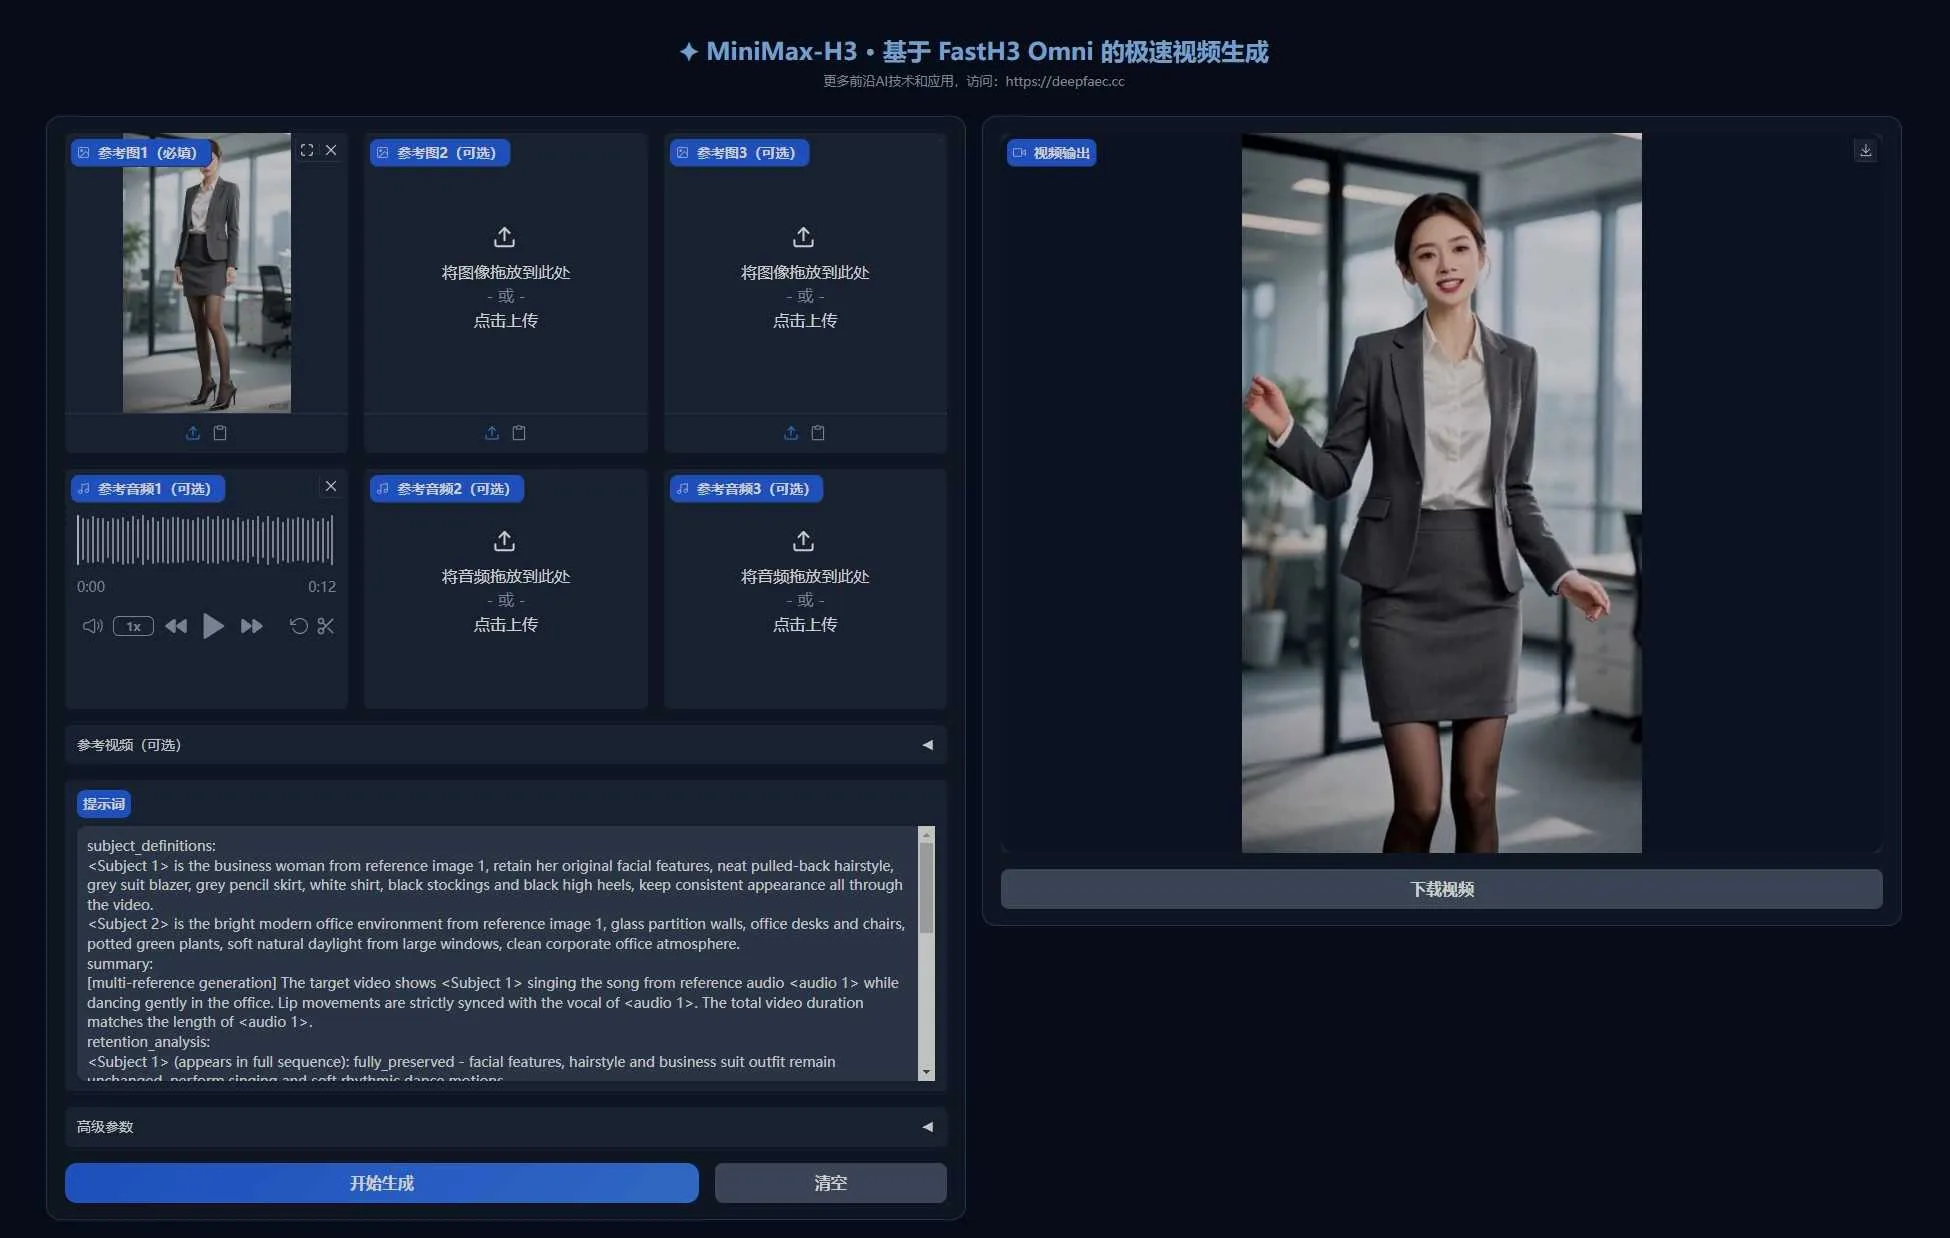Viewport: 1950px width, 1238px height.
Task: Click upload icon below reference image 1
Action: (x=193, y=433)
